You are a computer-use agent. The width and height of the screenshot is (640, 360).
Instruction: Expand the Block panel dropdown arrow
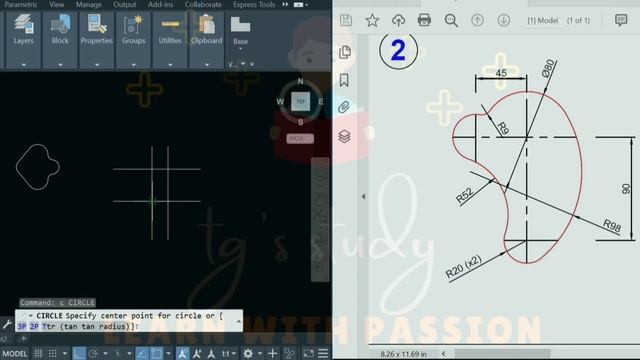point(60,65)
